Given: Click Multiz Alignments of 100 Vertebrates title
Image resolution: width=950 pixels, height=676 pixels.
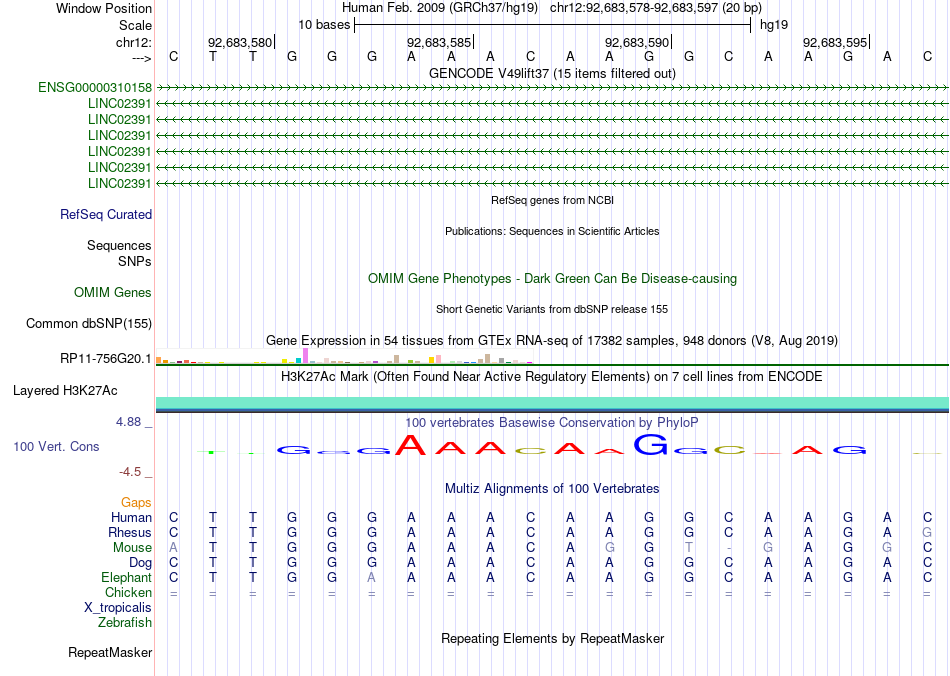Looking at the screenshot, I should click(552, 488).
